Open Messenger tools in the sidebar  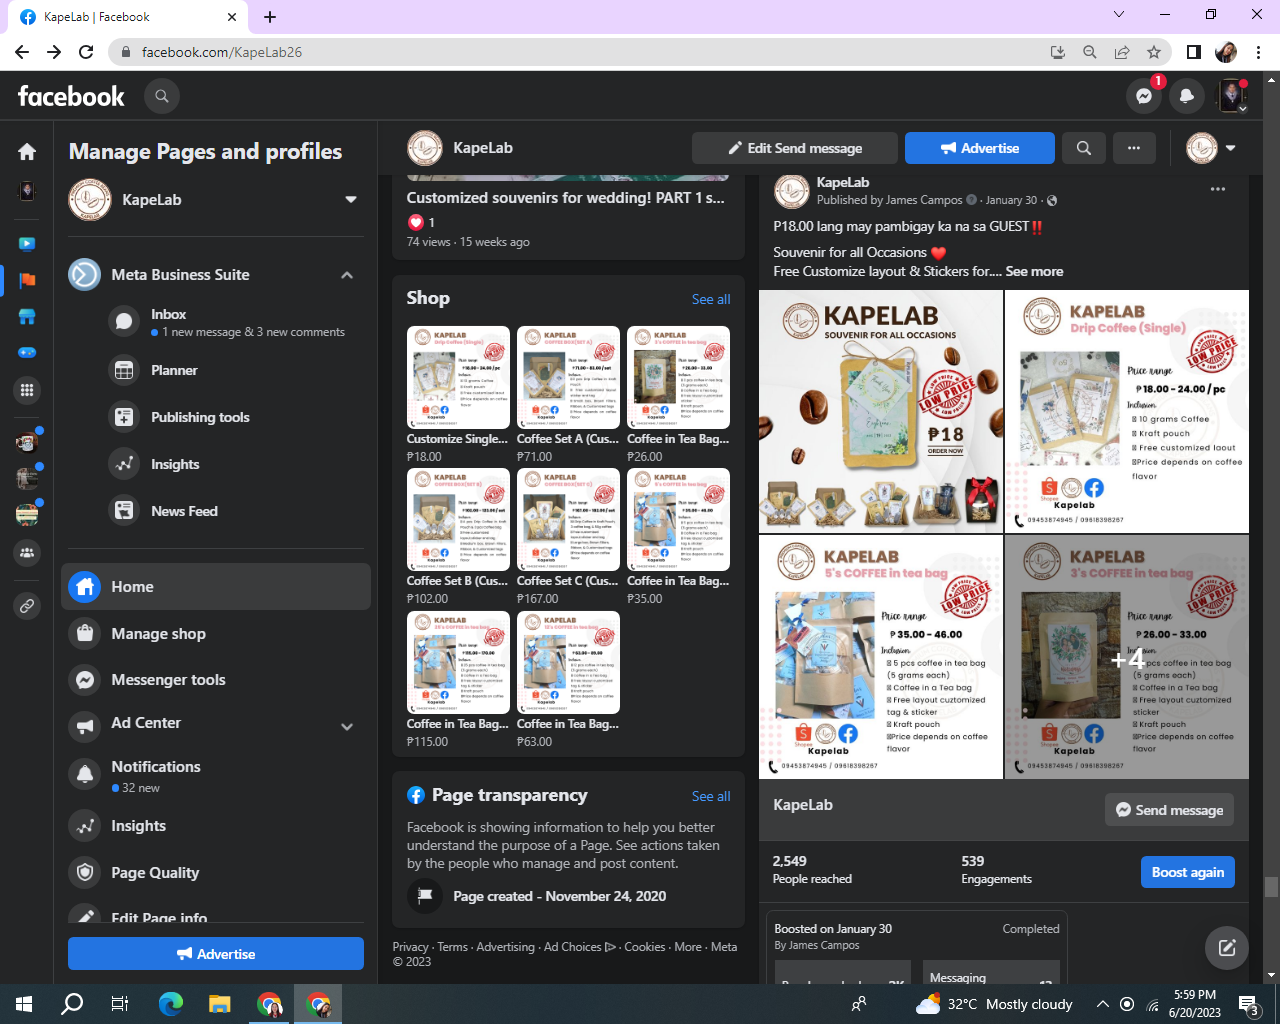[x=216, y=680]
